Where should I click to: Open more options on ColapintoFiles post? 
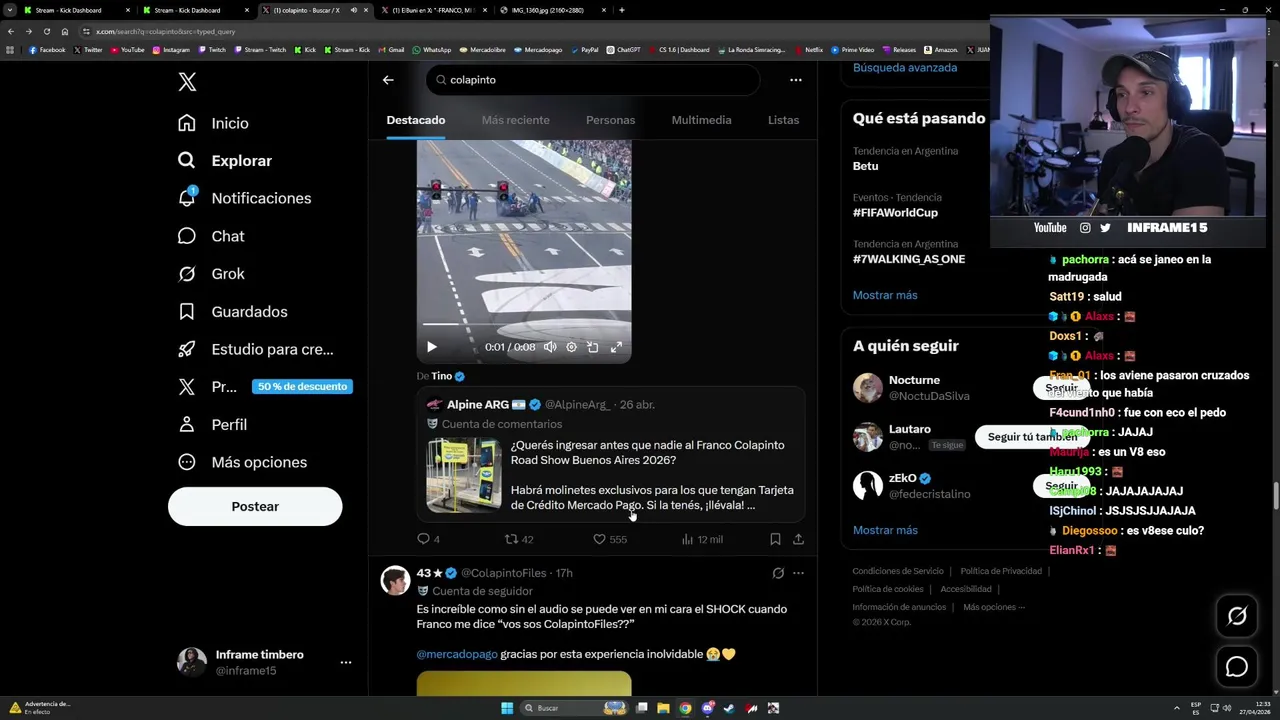(x=798, y=573)
